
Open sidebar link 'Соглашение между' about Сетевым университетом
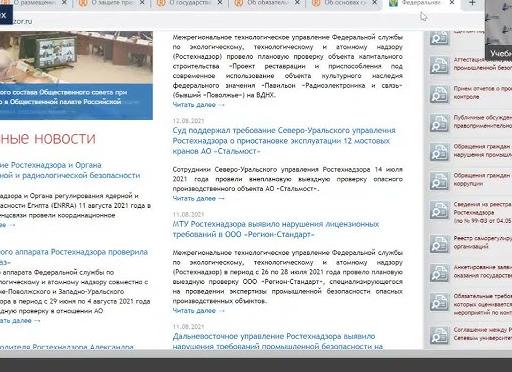[x=482, y=334]
